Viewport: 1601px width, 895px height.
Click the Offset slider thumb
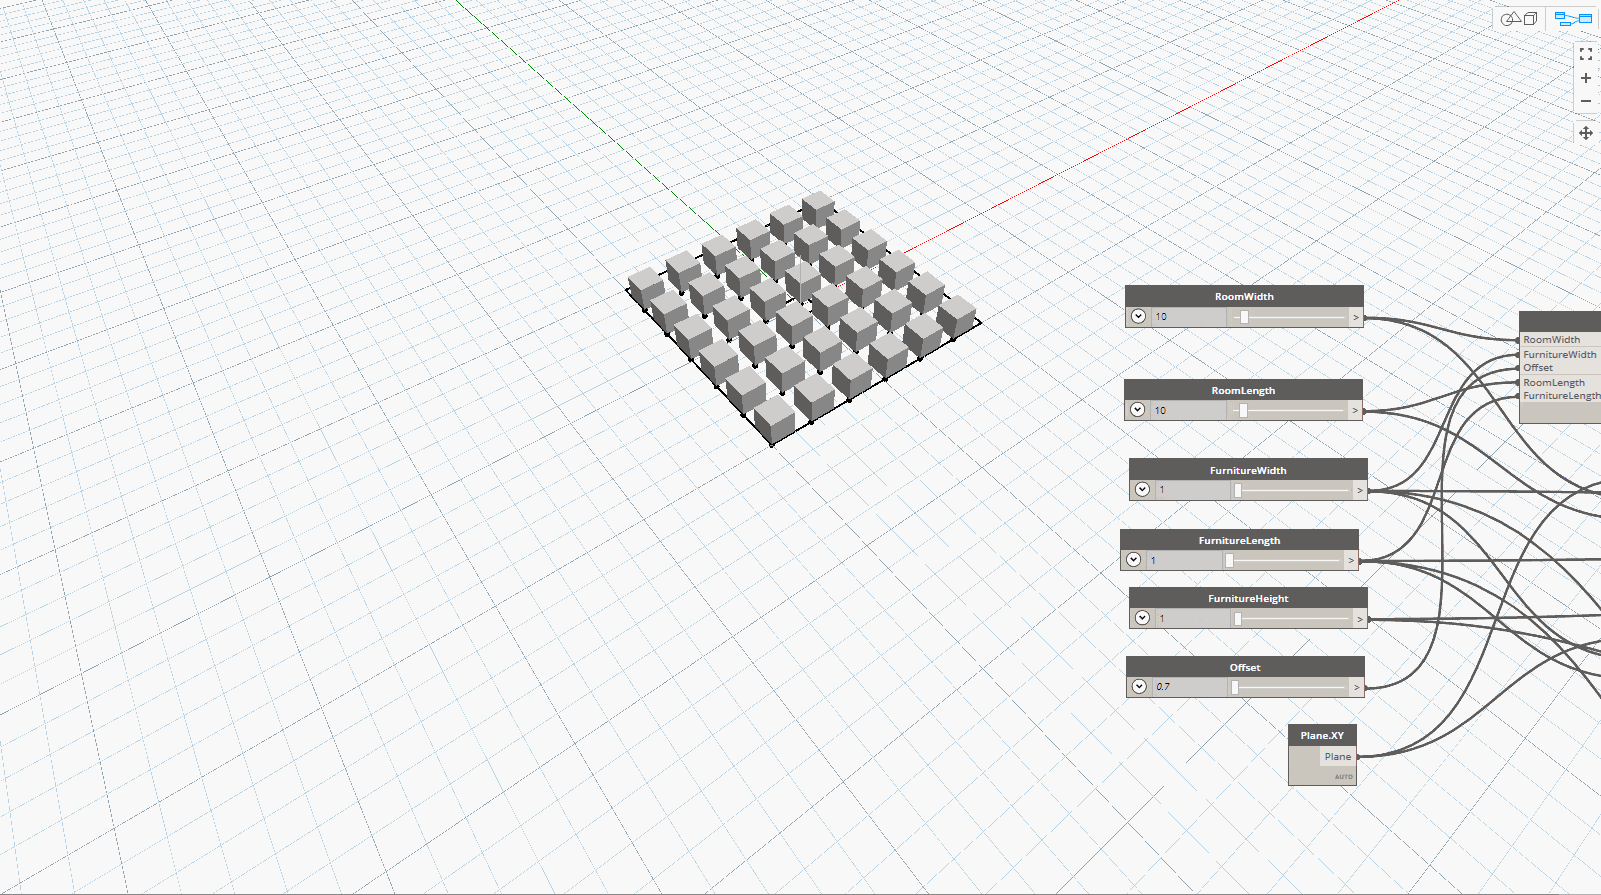[x=1235, y=687]
